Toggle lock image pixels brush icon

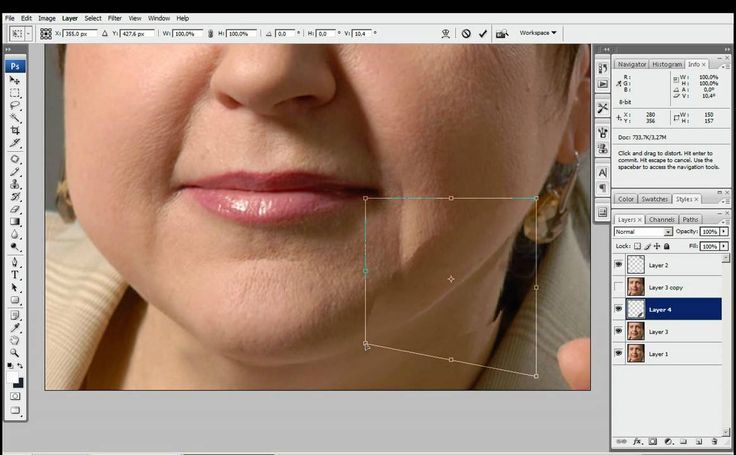[x=647, y=246]
